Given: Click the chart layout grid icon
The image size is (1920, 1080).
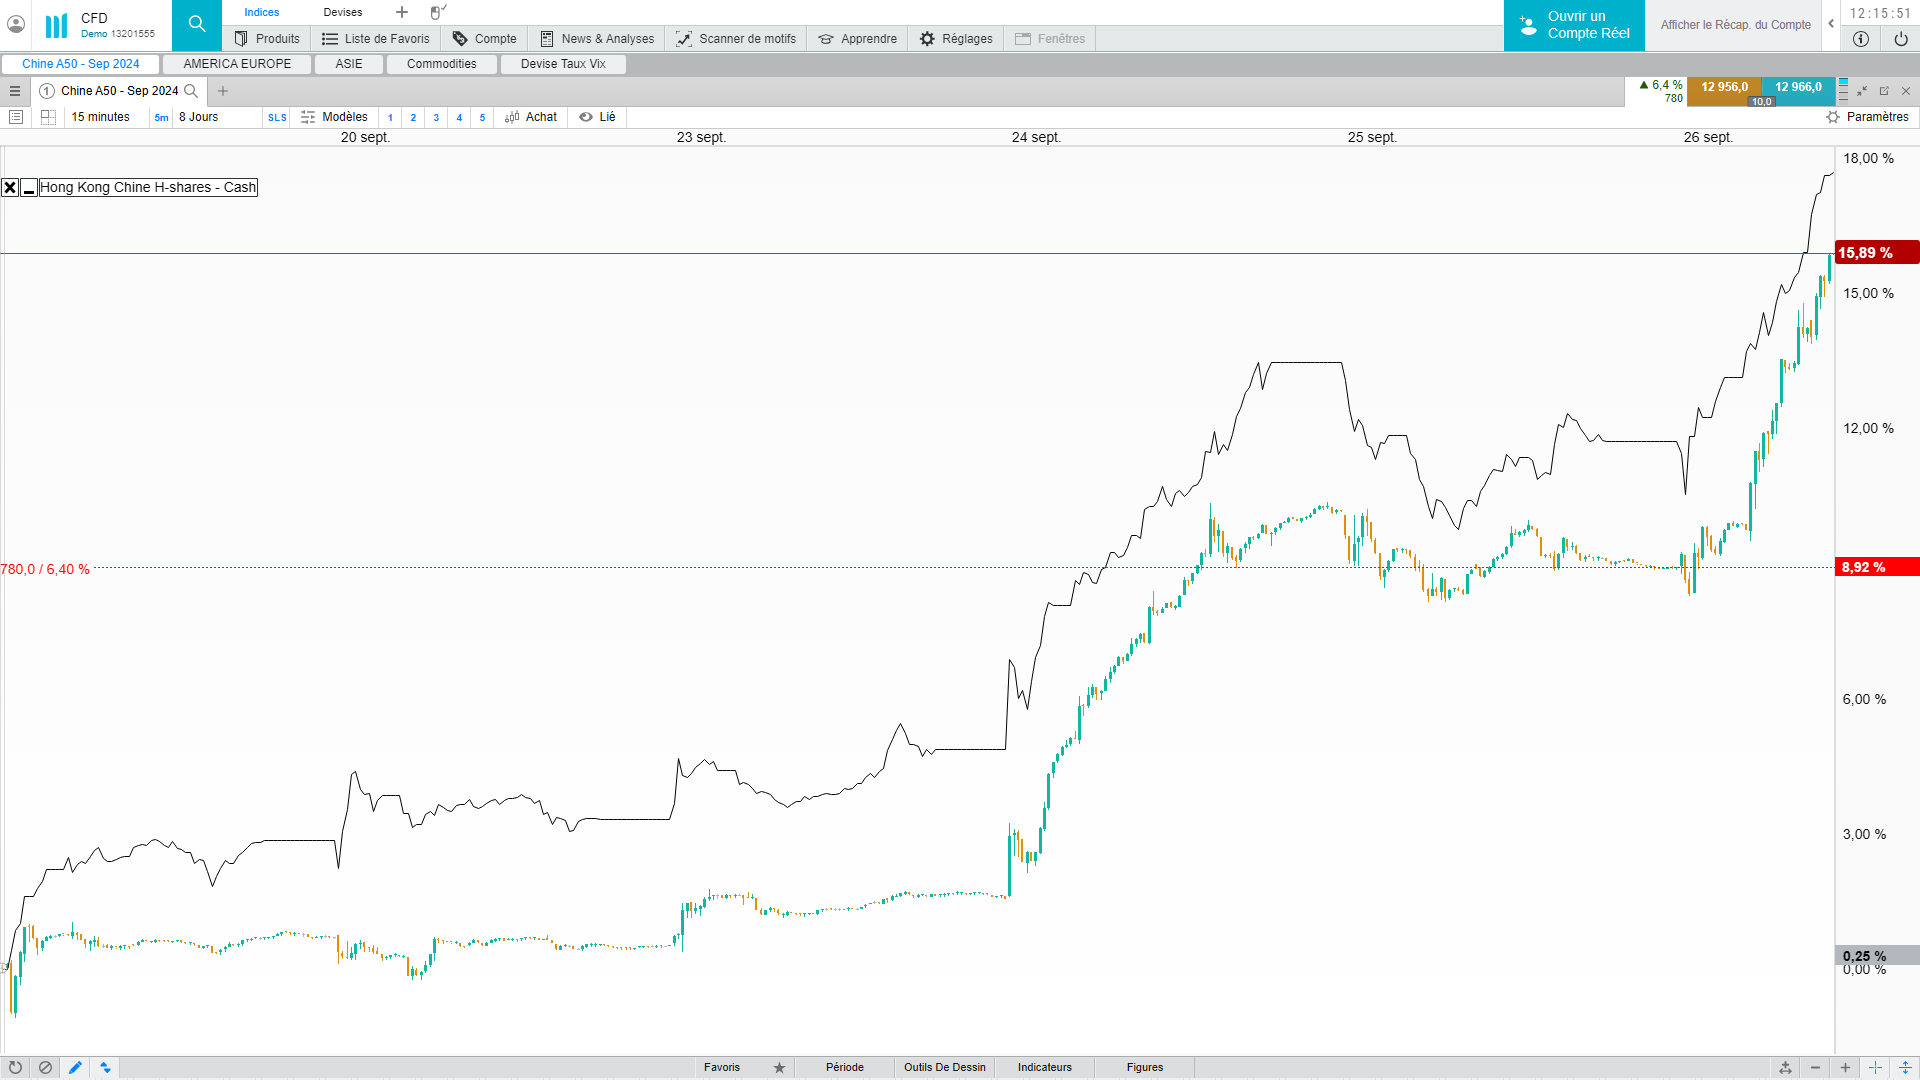Looking at the screenshot, I should tap(48, 117).
